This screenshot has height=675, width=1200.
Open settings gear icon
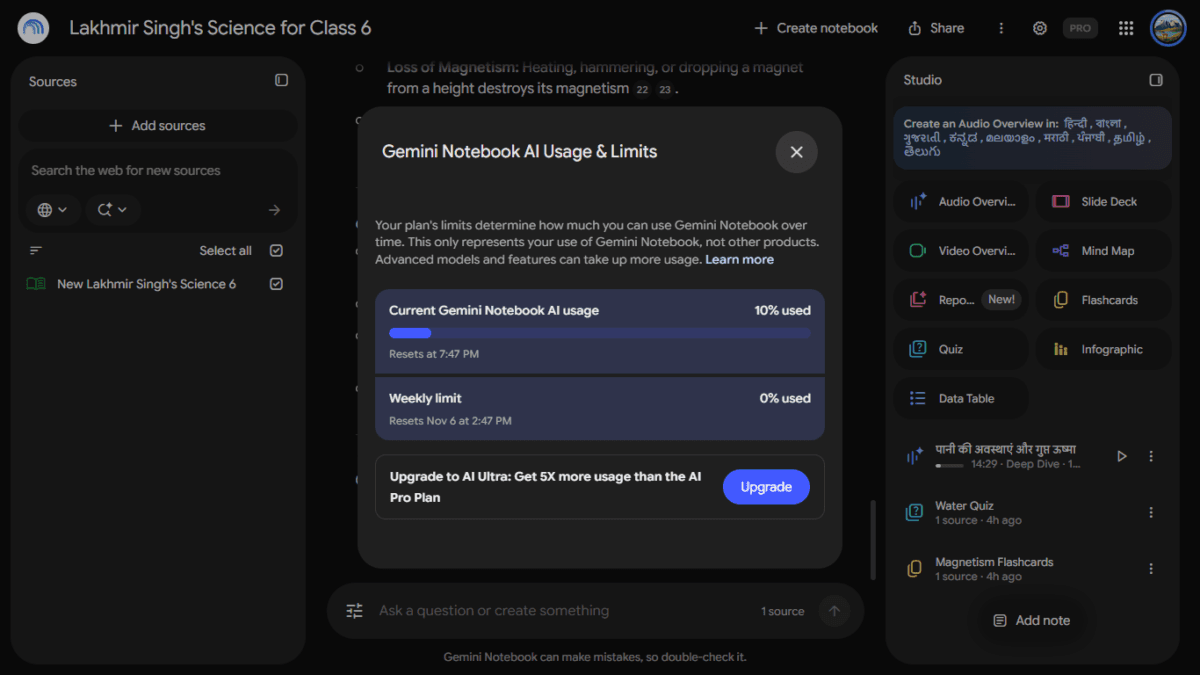(1040, 28)
